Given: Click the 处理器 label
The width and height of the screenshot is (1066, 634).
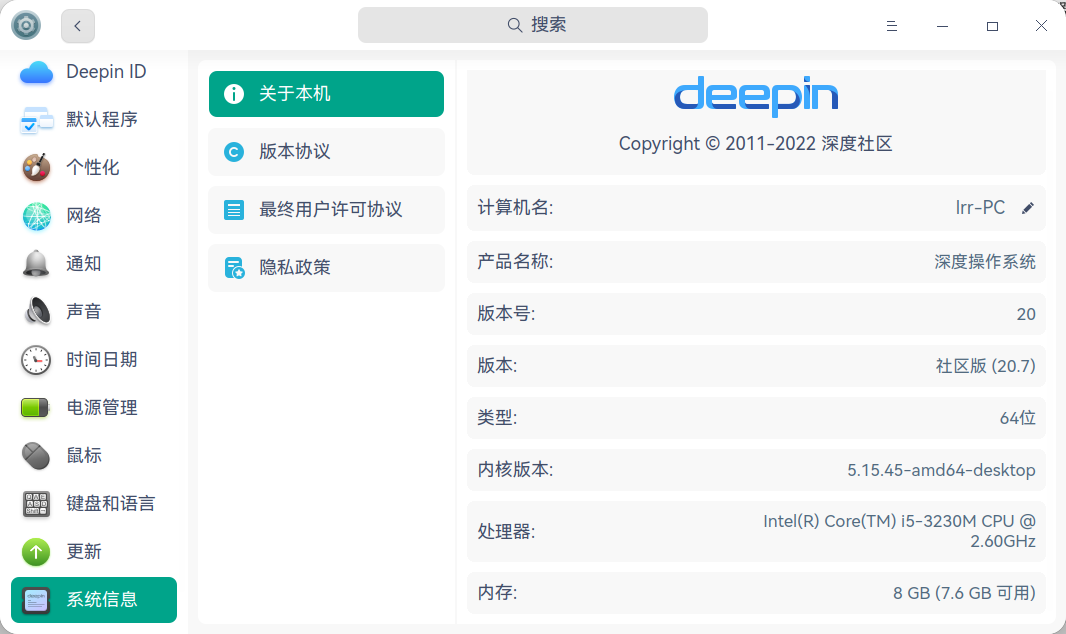Looking at the screenshot, I should point(506,532).
